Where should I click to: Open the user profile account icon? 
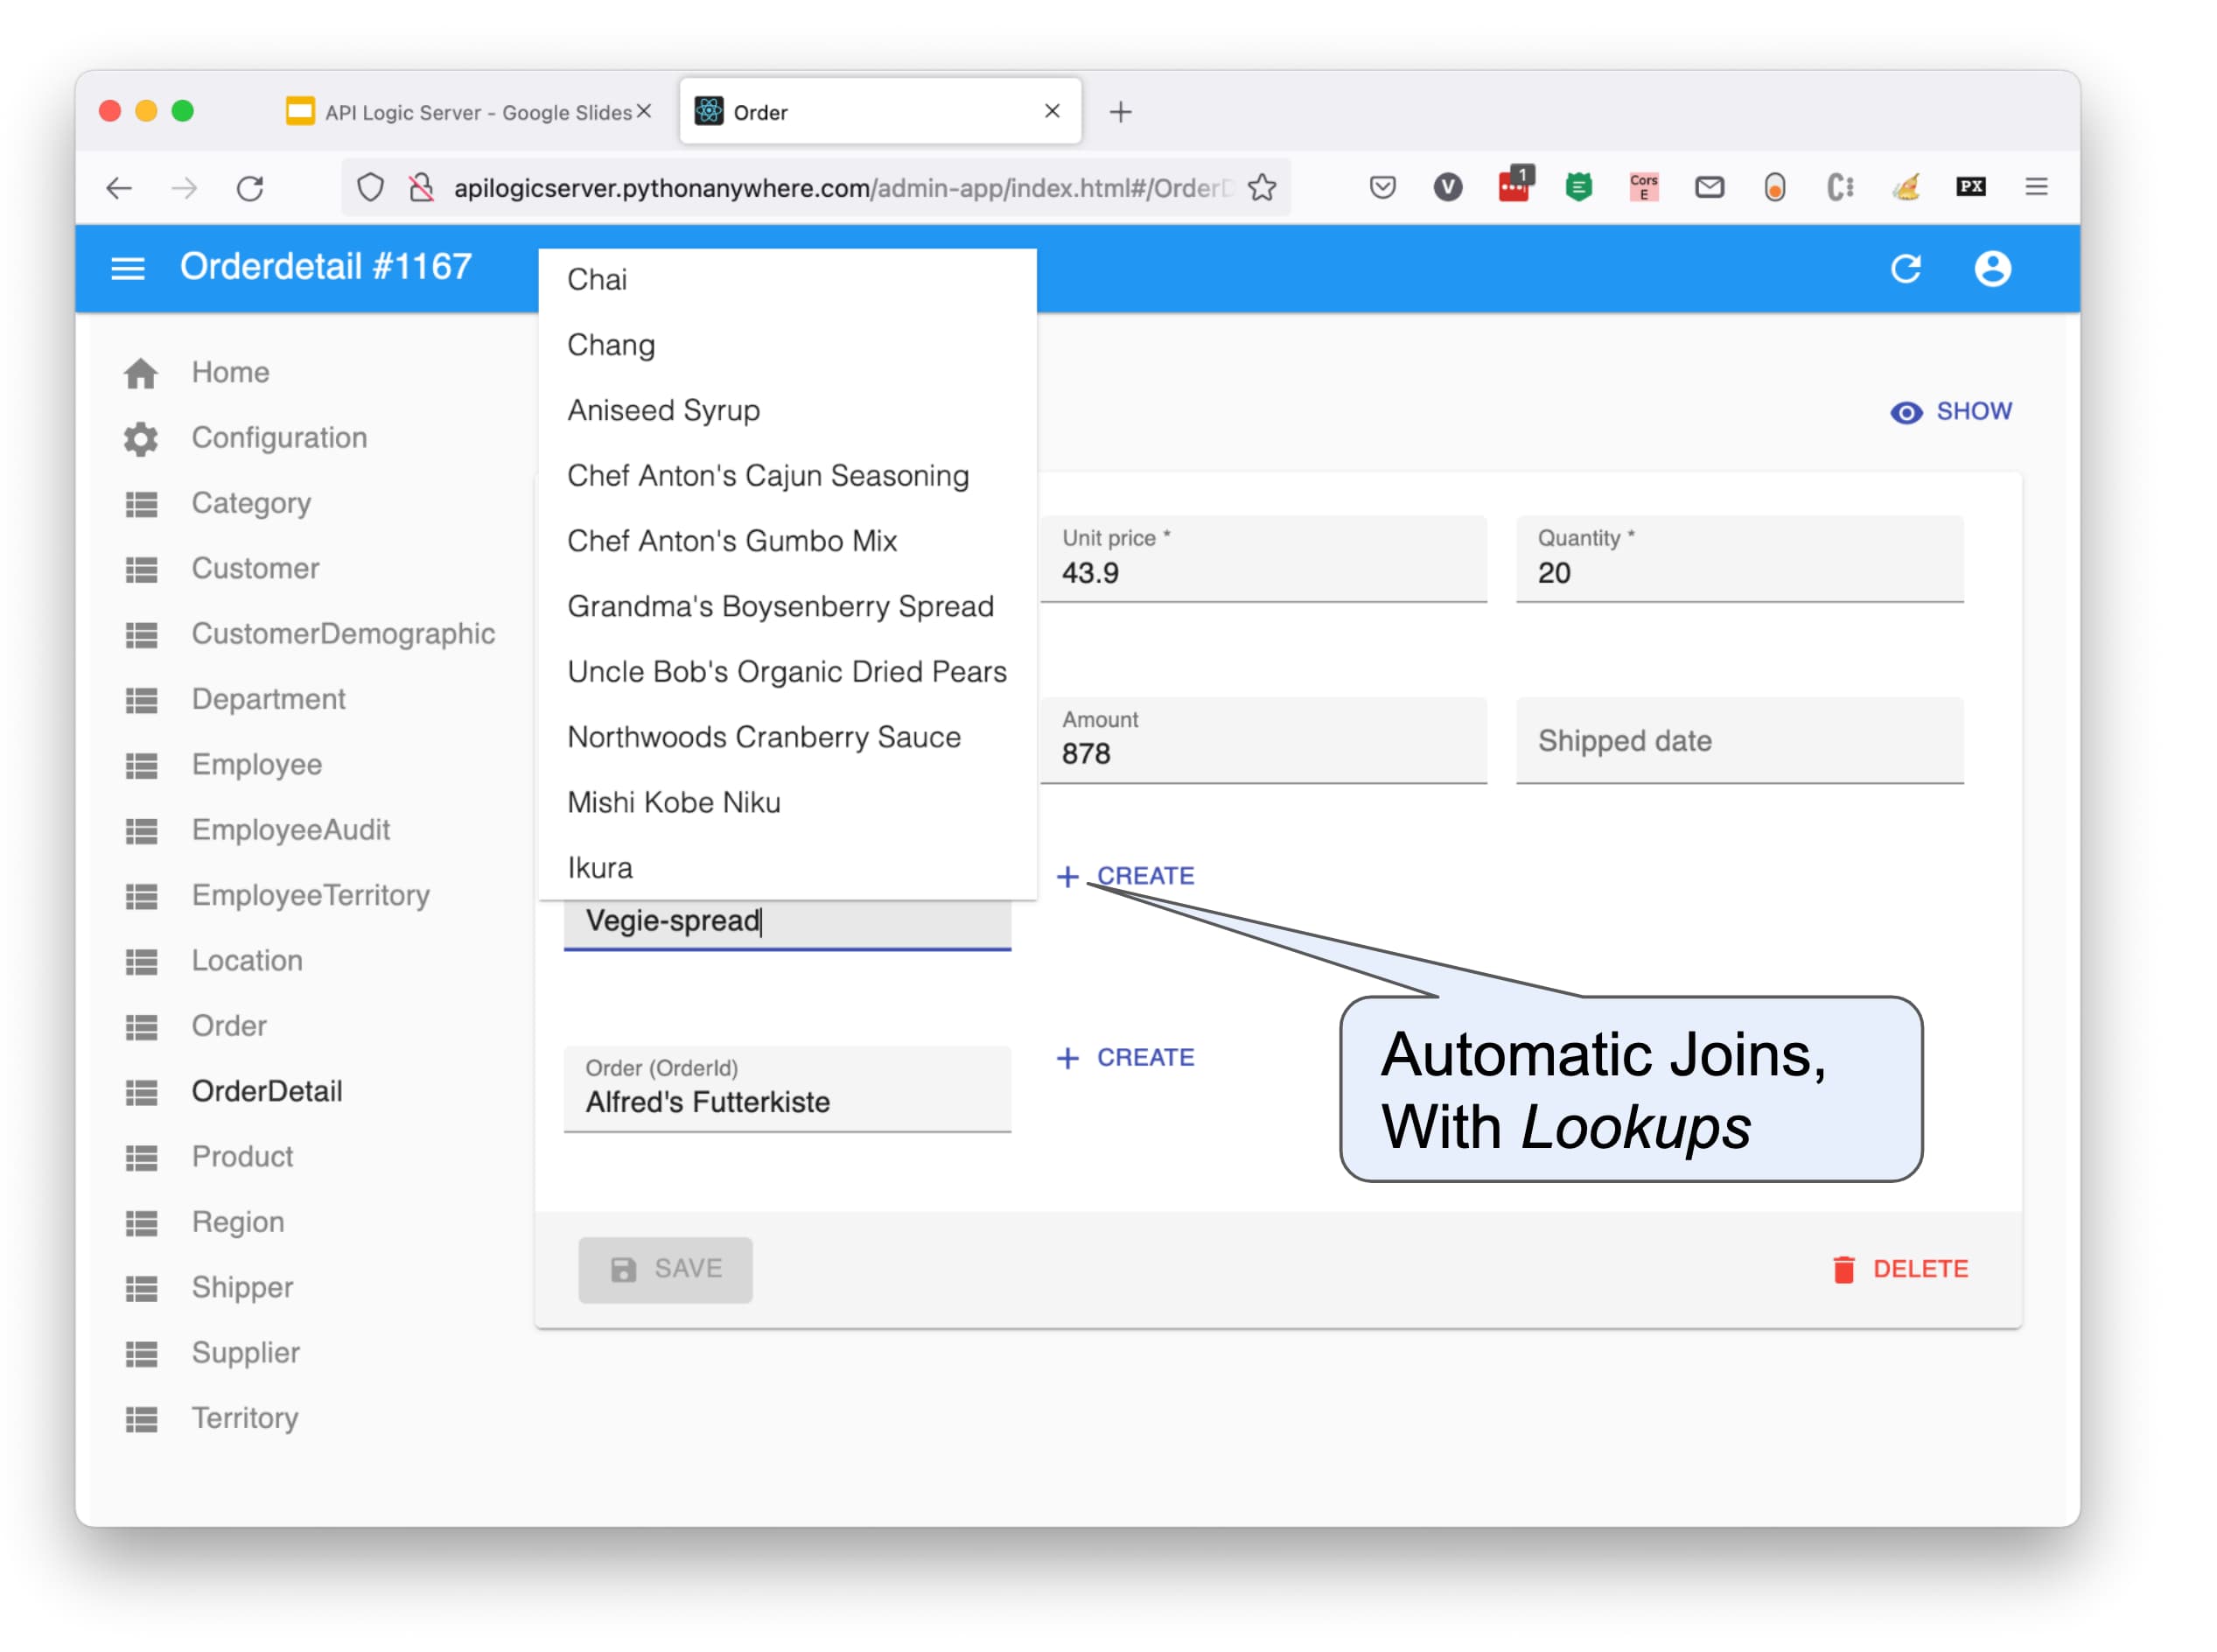point(1991,268)
